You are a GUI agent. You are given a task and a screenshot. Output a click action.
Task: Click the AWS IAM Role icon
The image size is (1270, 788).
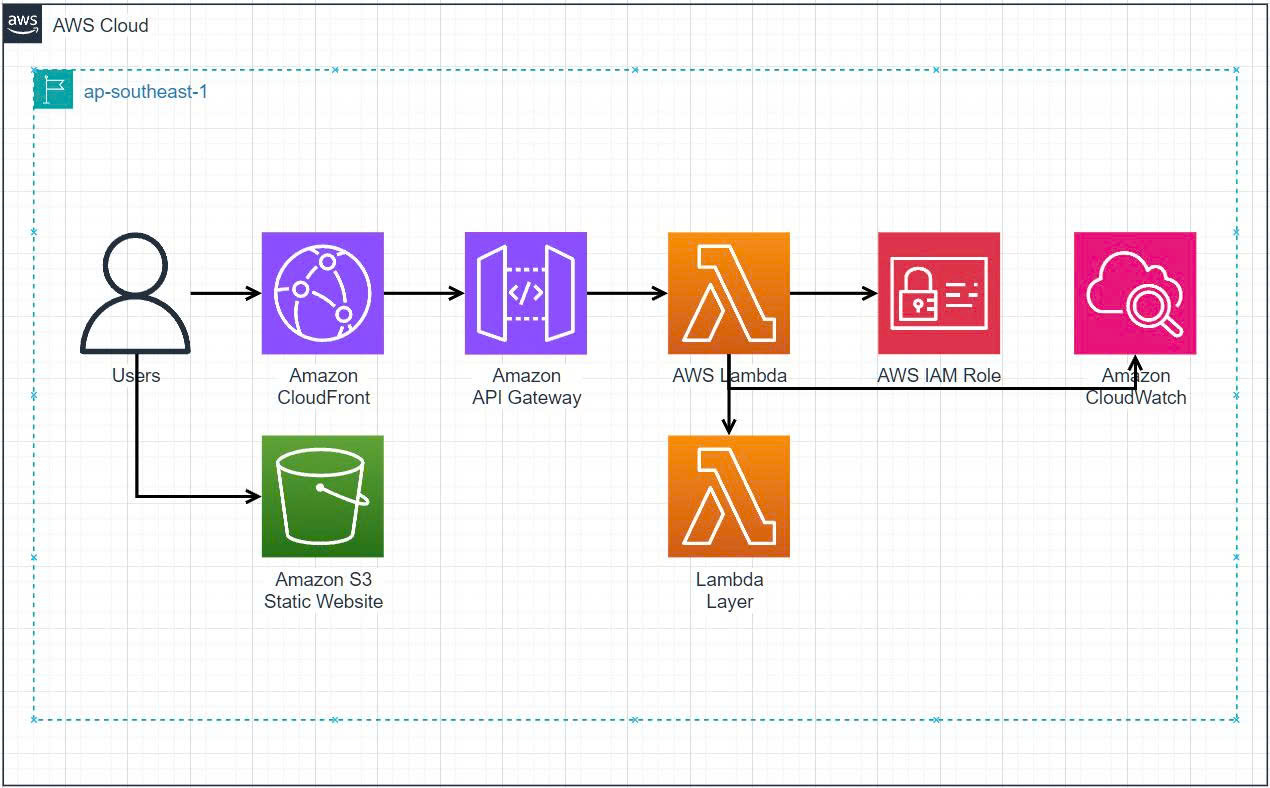coord(938,293)
